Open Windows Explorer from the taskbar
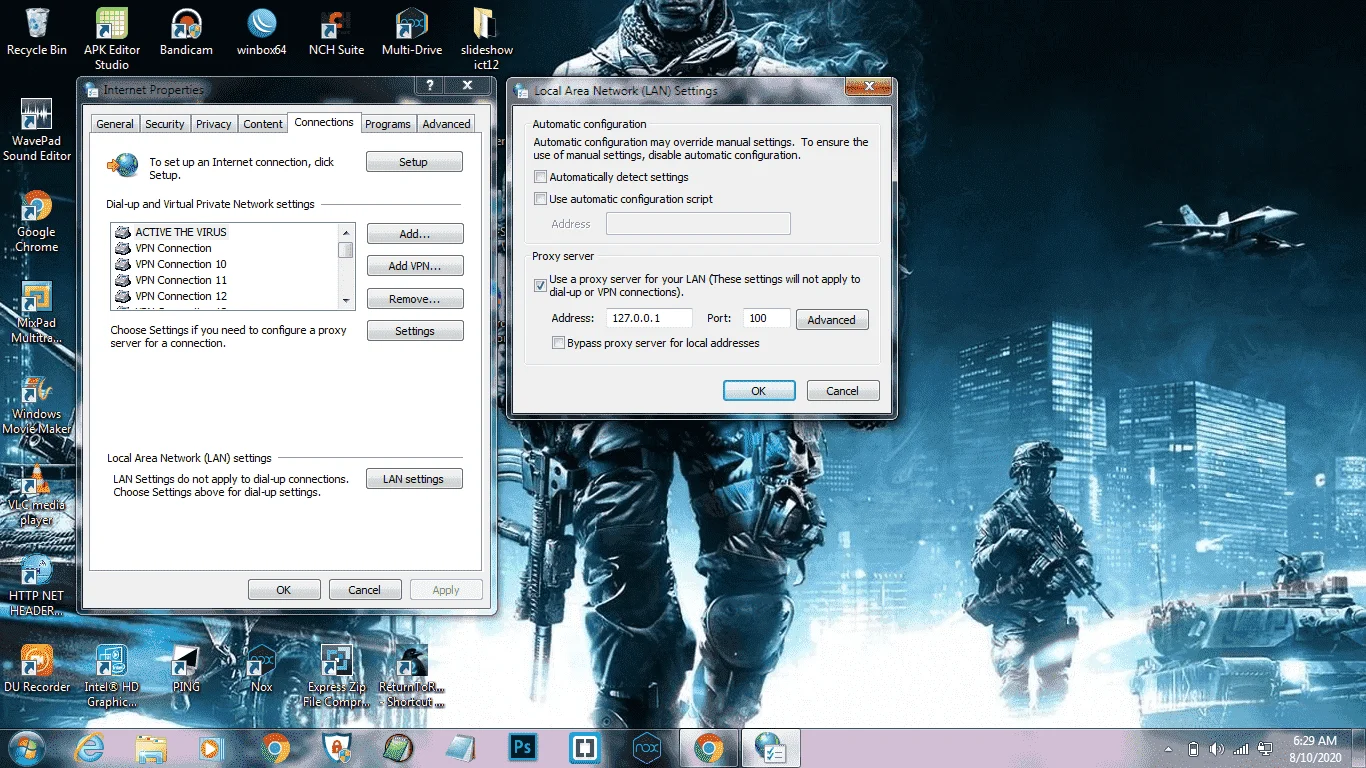This screenshot has width=1366, height=768. 151,748
